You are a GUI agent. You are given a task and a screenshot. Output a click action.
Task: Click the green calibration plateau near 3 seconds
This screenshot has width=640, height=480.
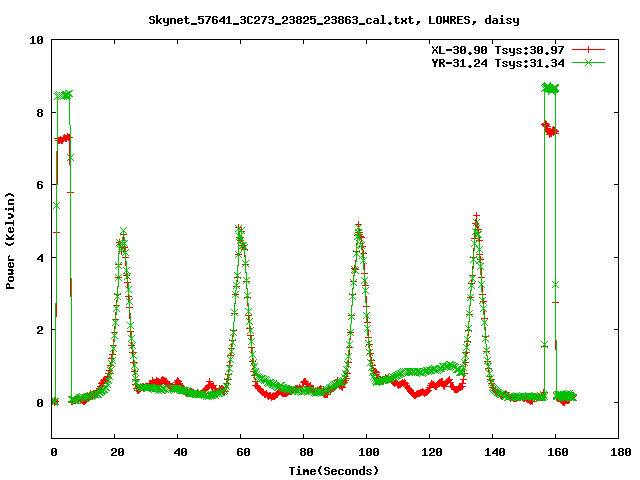pyautogui.click(x=63, y=95)
